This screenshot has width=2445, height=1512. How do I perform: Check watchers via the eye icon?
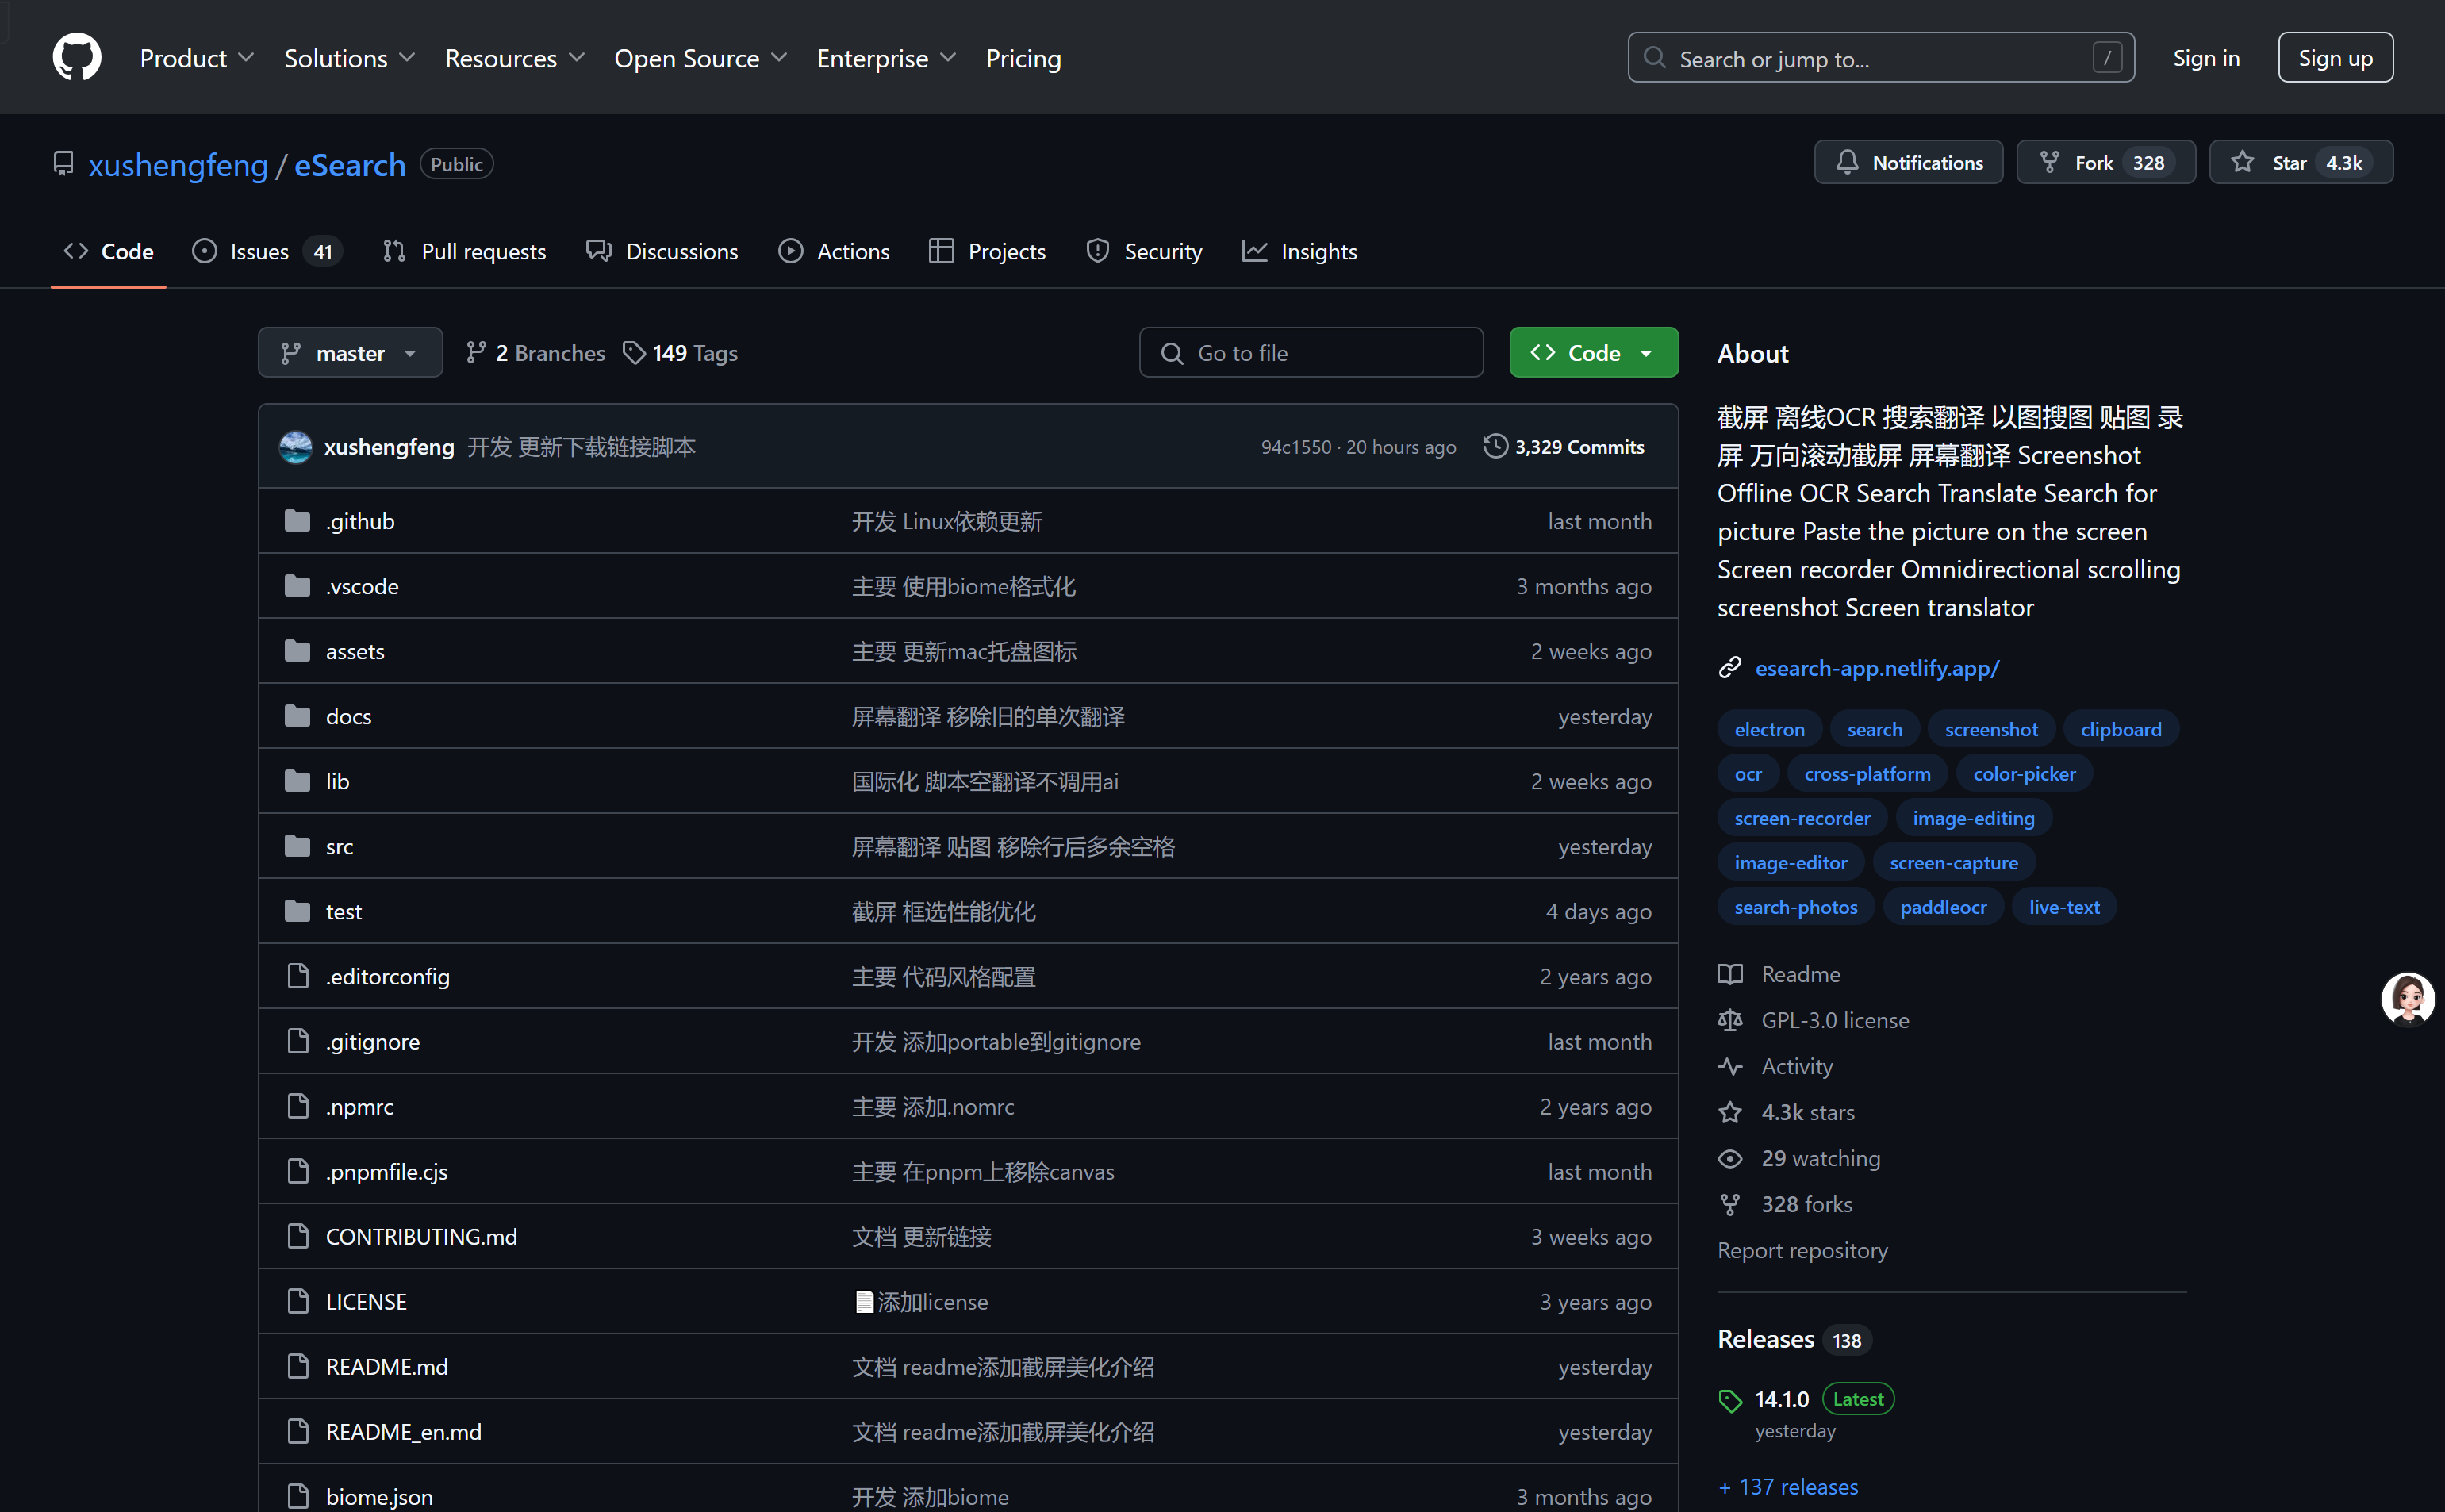tap(1731, 1158)
